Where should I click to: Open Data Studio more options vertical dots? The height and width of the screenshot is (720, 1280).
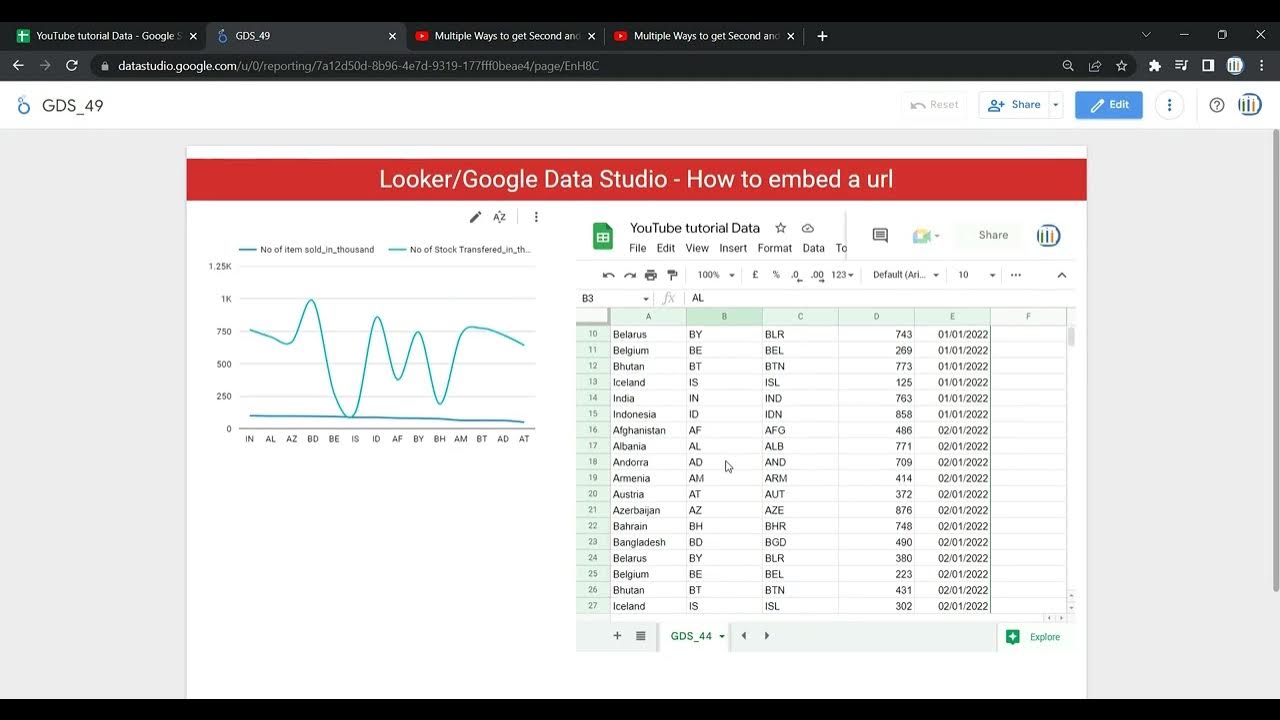[1169, 105]
